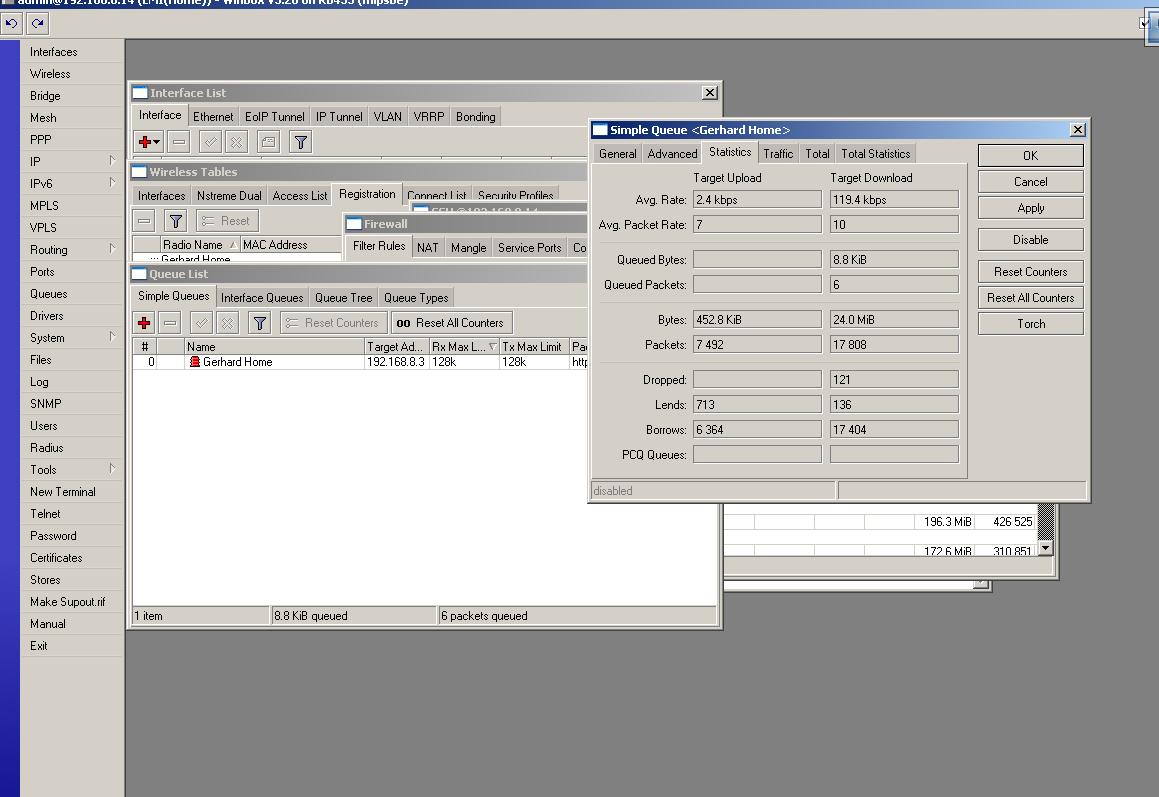Open Torch from Simple Queue dialog
The image size is (1159, 797).
(x=1030, y=324)
